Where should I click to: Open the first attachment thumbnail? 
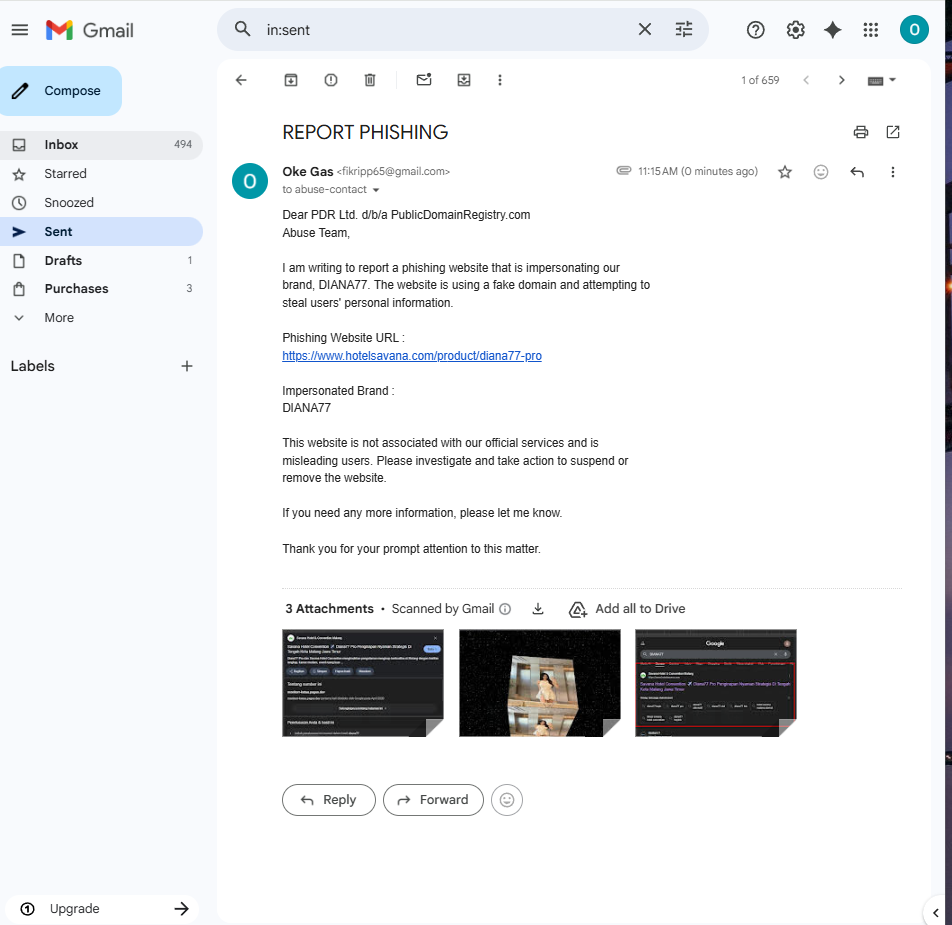click(362, 683)
